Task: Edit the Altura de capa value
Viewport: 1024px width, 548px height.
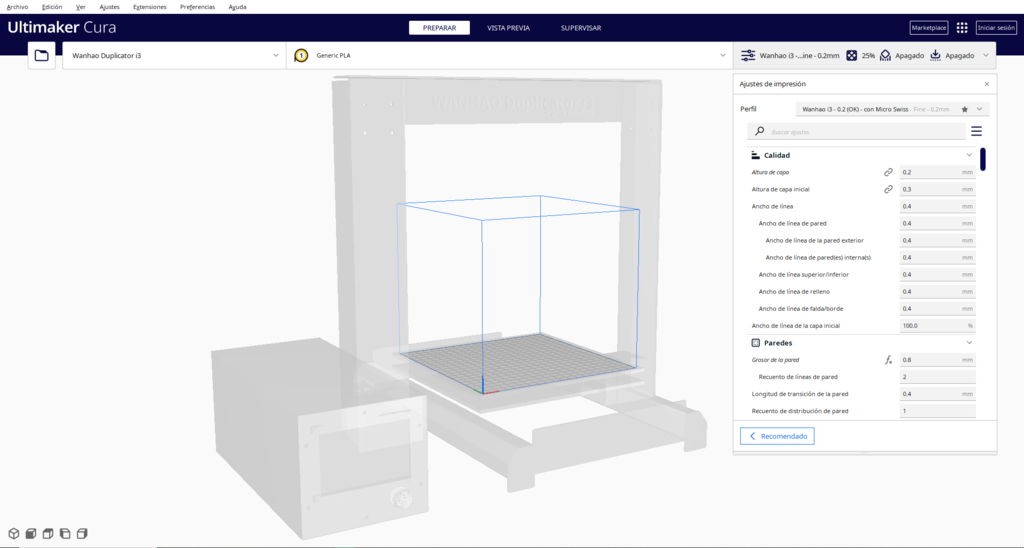Action: point(937,172)
